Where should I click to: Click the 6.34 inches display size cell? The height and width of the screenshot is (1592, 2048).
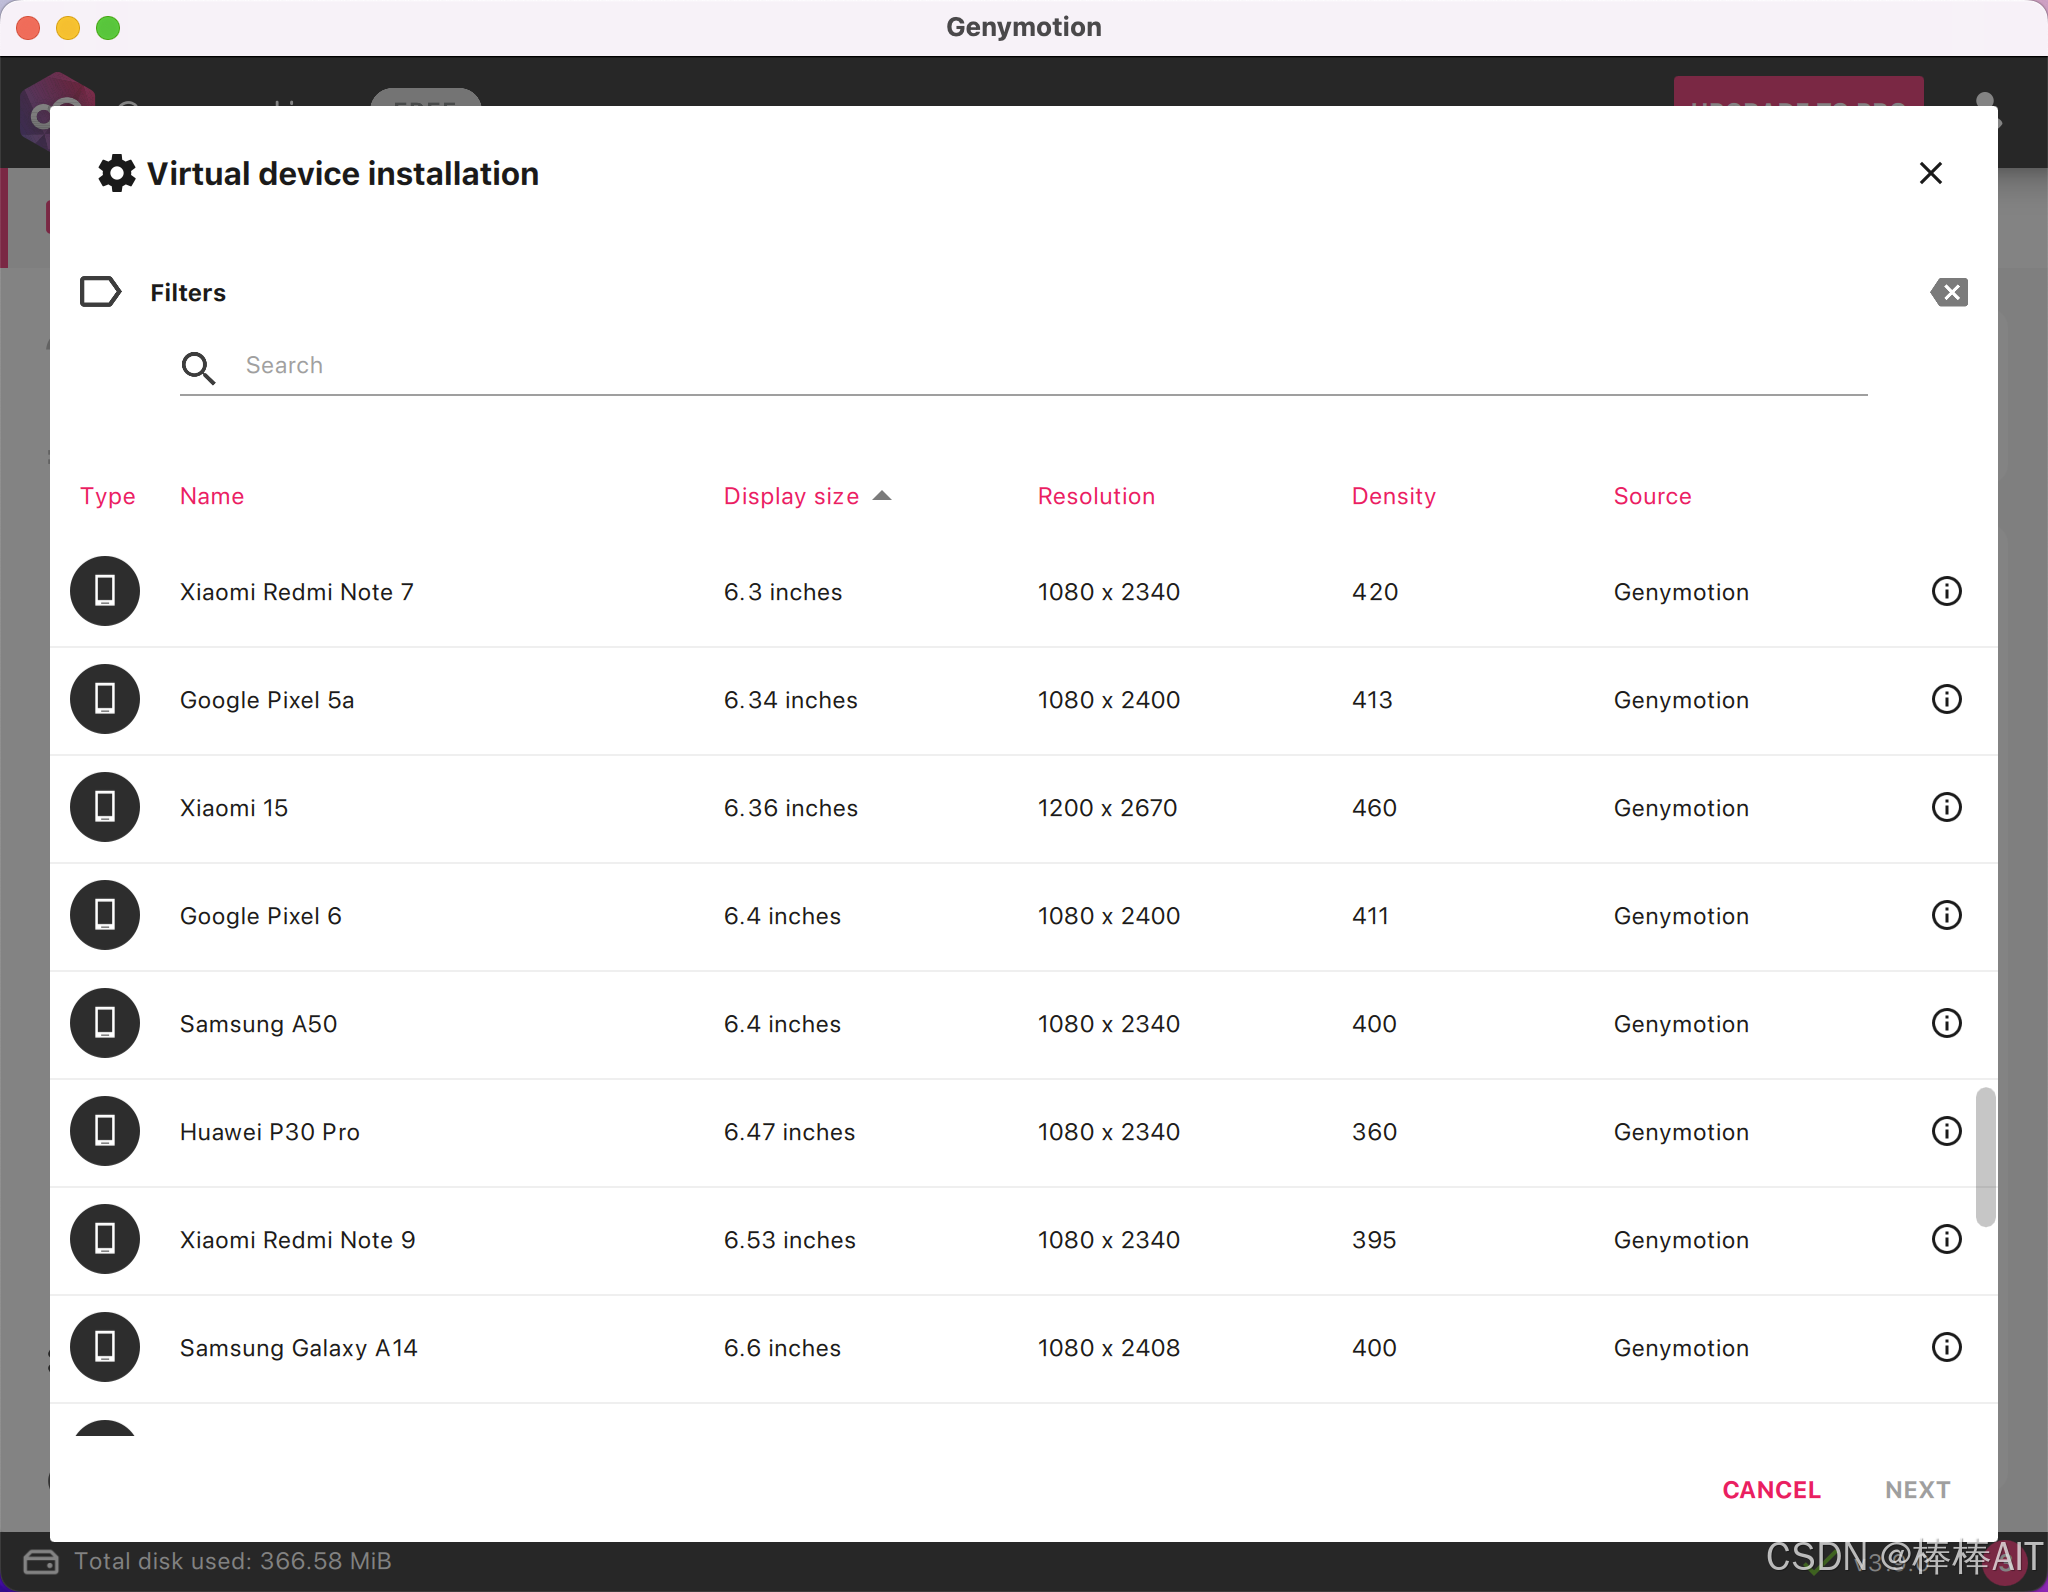(791, 700)
